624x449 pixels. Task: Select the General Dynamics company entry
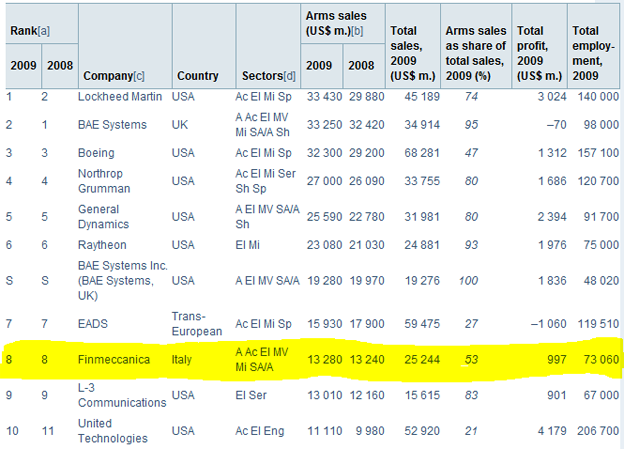(105, 217)
